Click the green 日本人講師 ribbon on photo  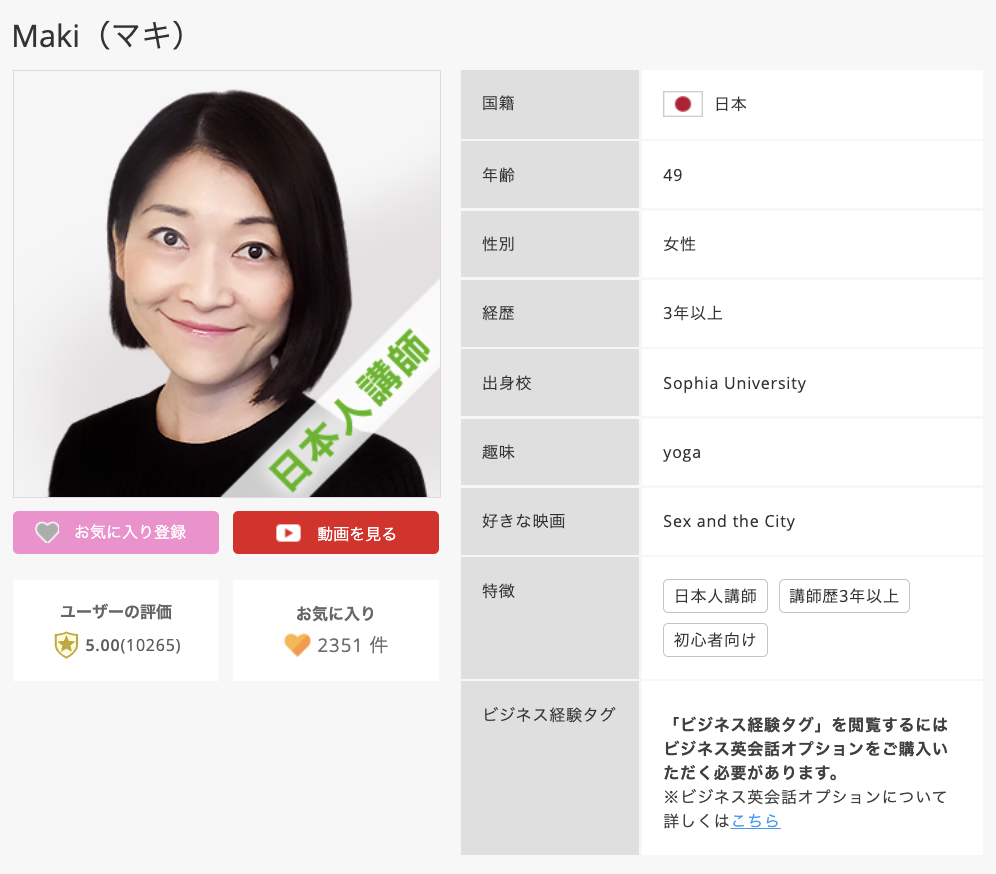click(x=352, y=410)
